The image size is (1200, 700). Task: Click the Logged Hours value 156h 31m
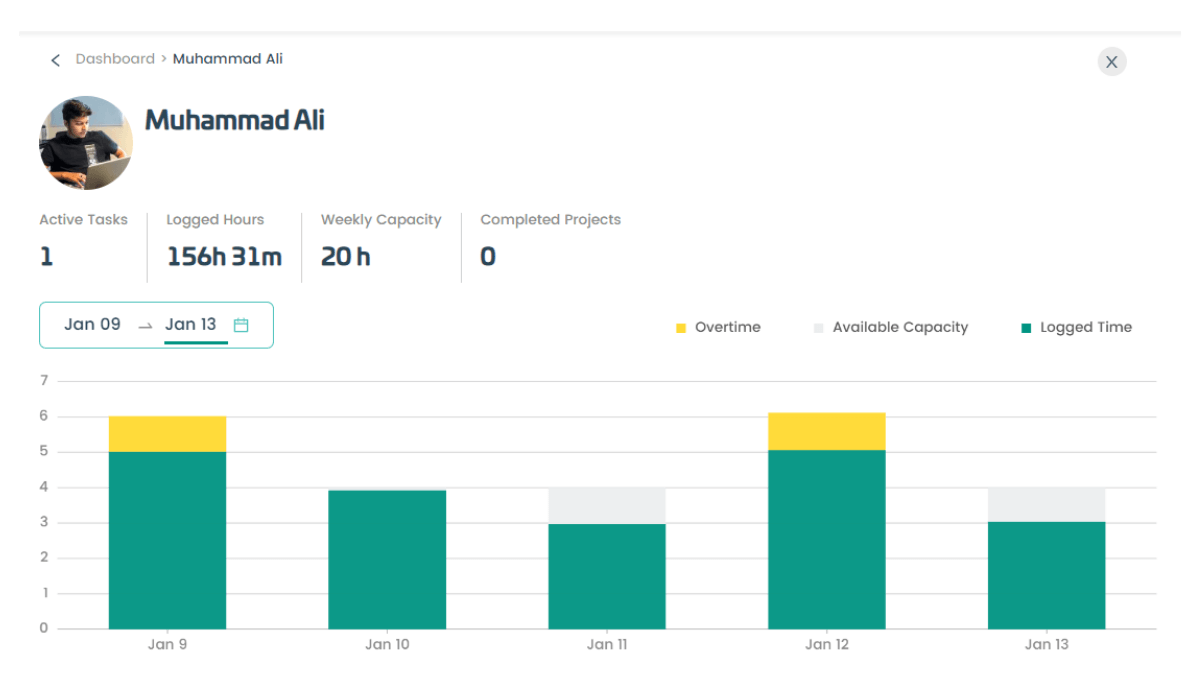click(223, 256)
